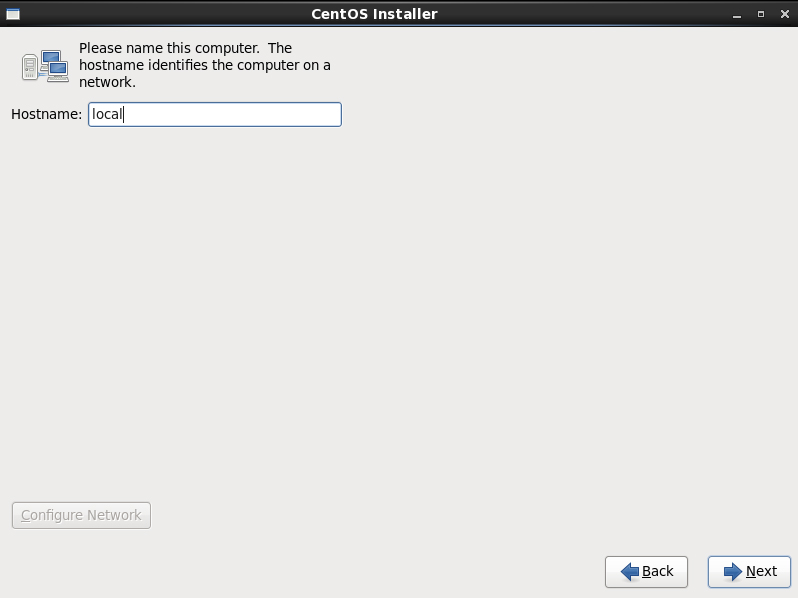Minimize the CentOS Installer window

tap(736, 14)
